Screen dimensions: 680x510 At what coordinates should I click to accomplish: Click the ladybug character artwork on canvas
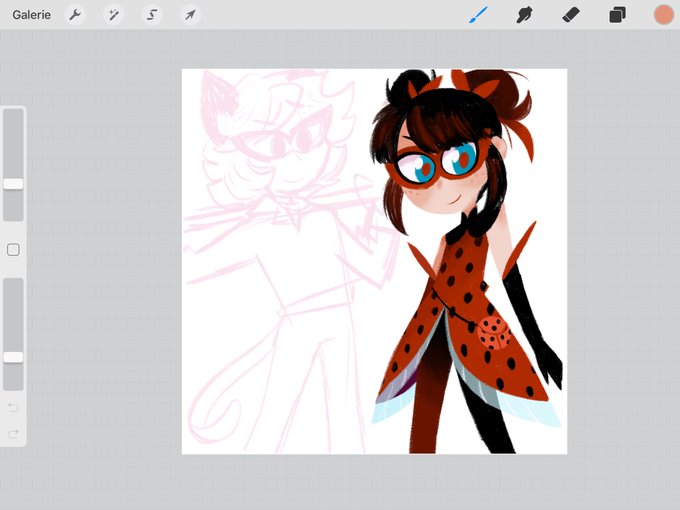[466, 260]
